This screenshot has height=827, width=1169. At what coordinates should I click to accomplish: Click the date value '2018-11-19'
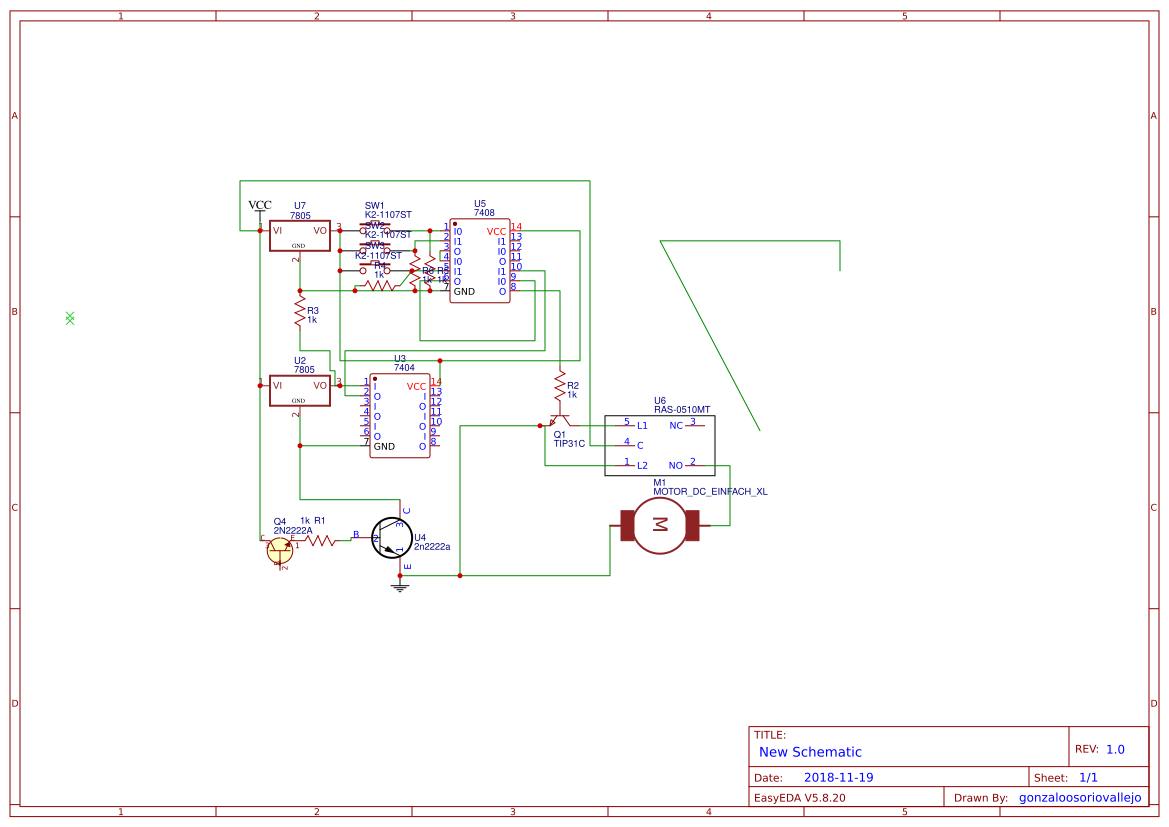pyautogui.click(x=838, y=777)
